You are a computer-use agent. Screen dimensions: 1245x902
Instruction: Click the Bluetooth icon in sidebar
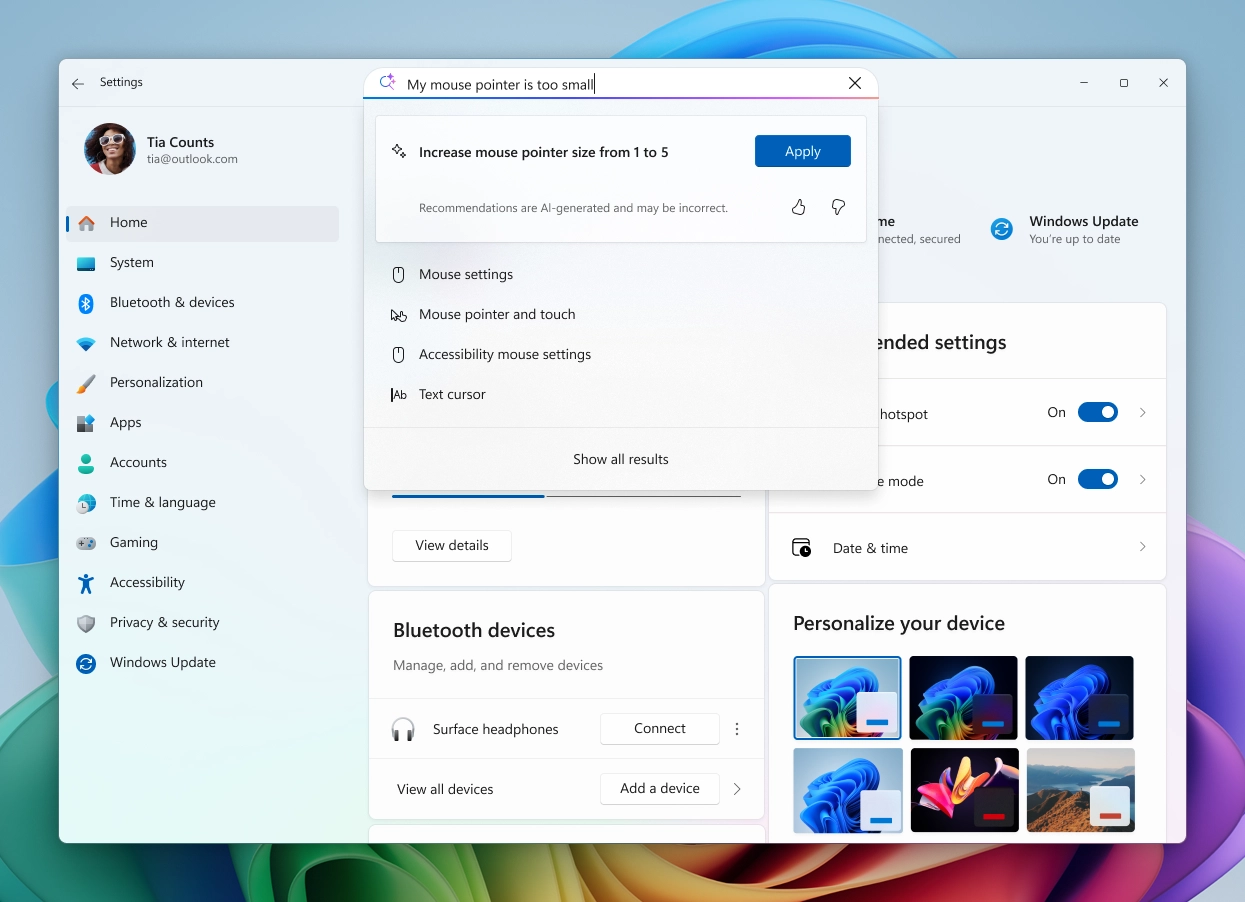(86, 303)
